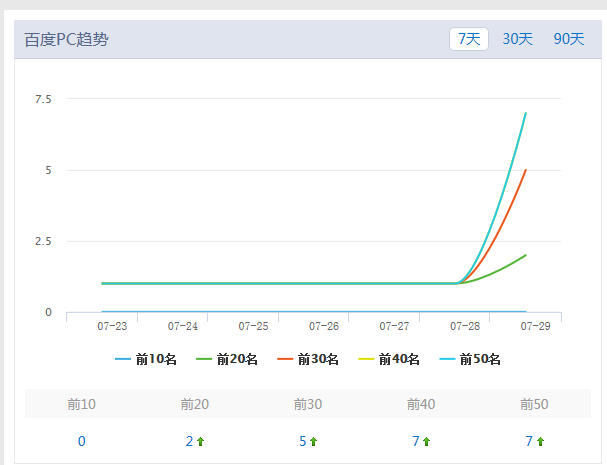The image size is (607, 465).
Task: Click the 07-23 x-axis date label
Action: click(112, 326)
